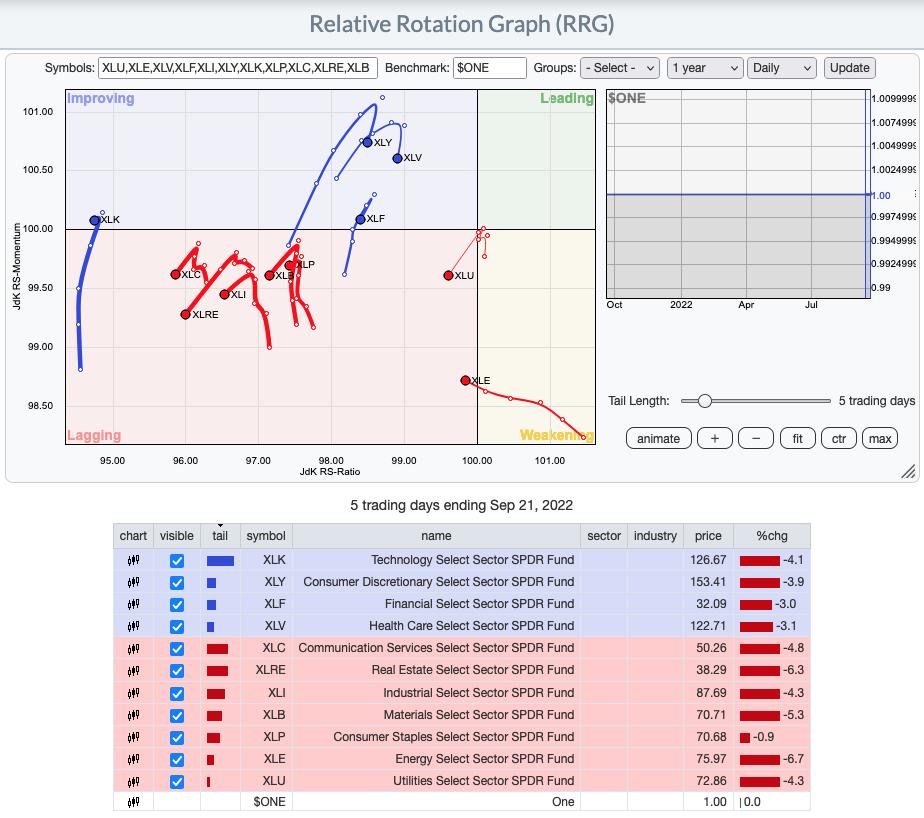The width and height of the screenshot is (924, 818).
Task: Select Technology Select Sector SPDR Fund name
Action: (x=472, y=560)
